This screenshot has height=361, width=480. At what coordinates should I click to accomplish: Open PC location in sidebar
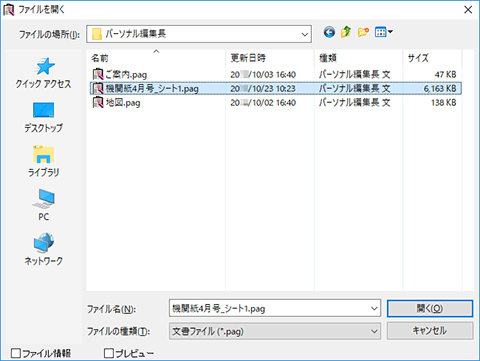tap(43, 205)
